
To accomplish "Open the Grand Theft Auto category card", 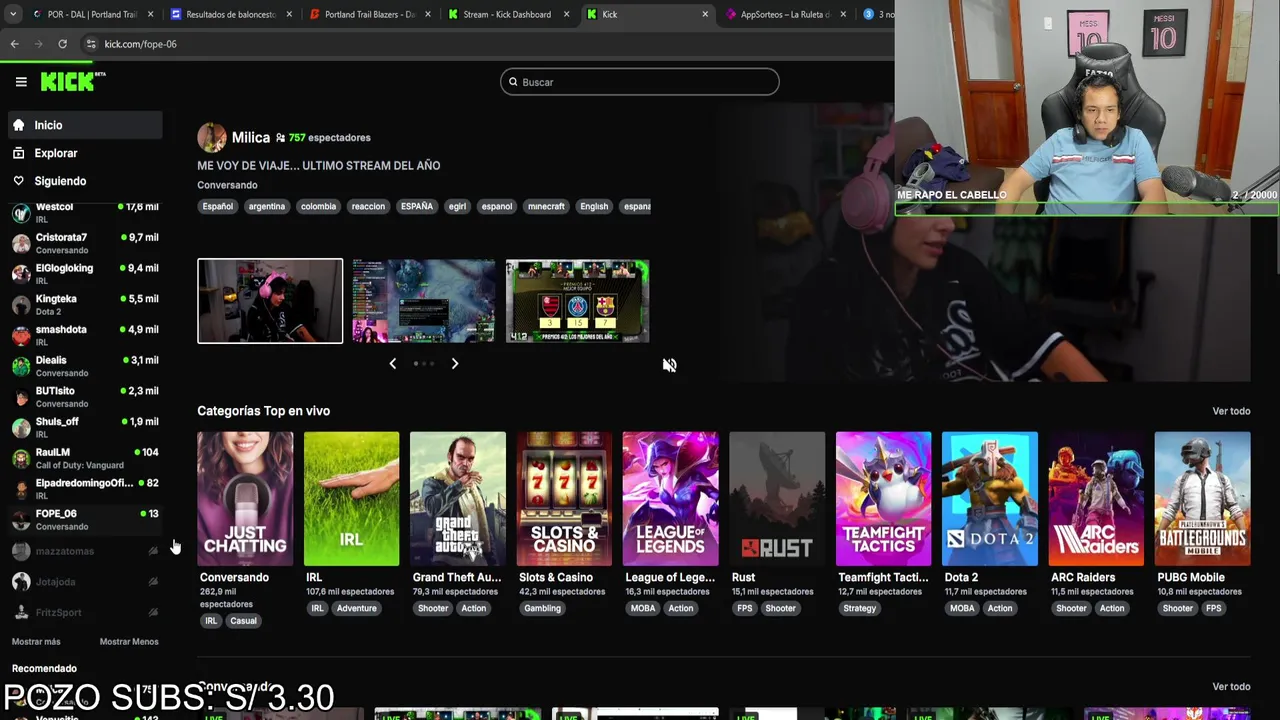I will pos(458,499).
